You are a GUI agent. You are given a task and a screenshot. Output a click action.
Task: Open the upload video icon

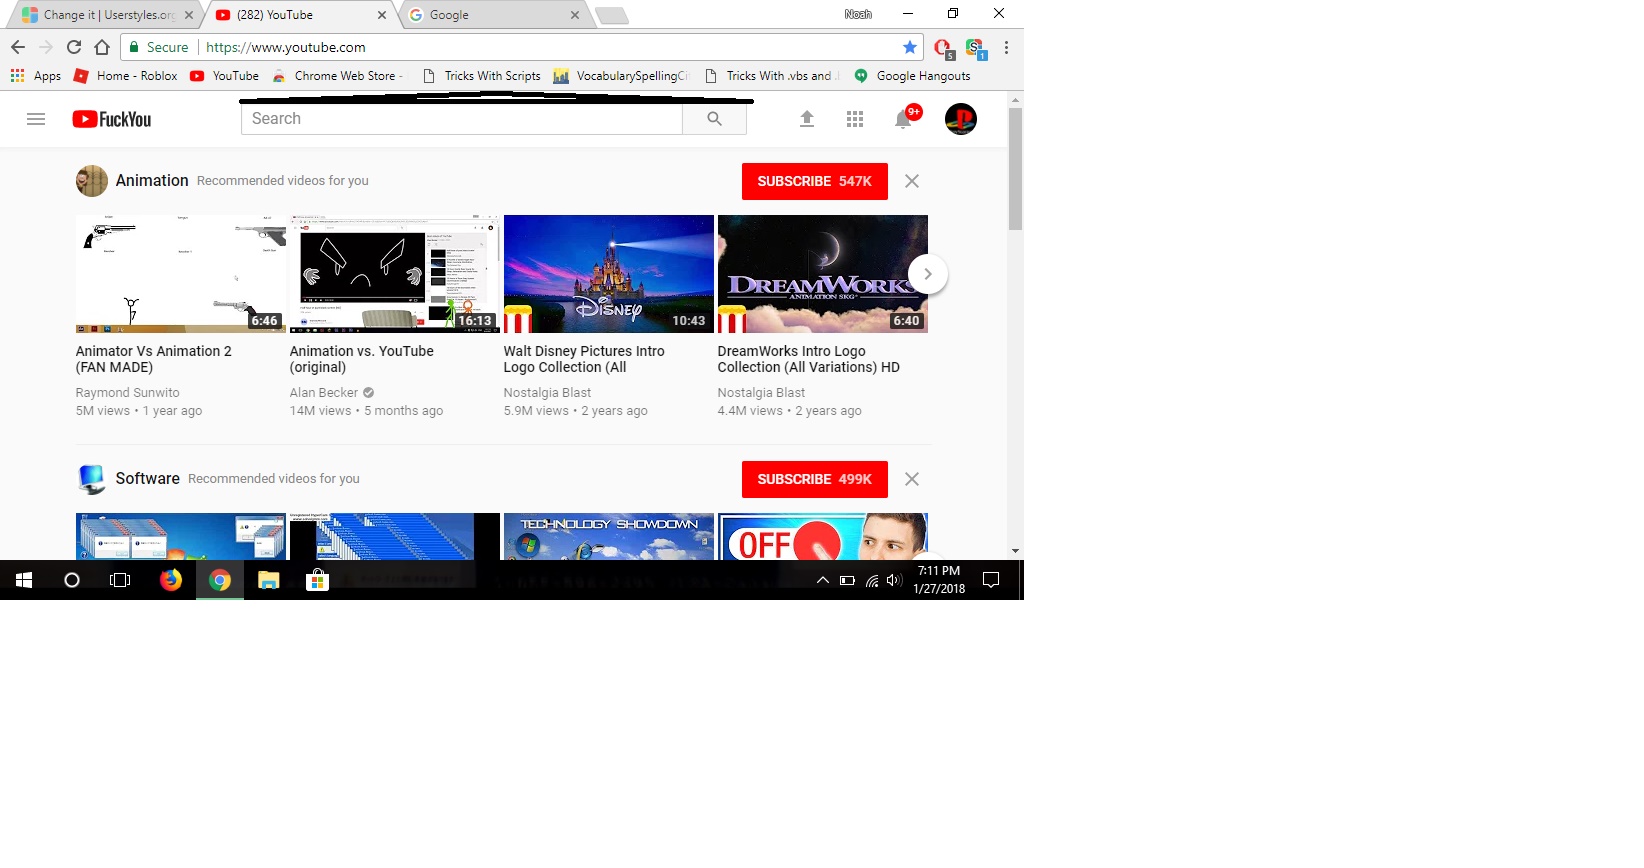tap(807, 119)
